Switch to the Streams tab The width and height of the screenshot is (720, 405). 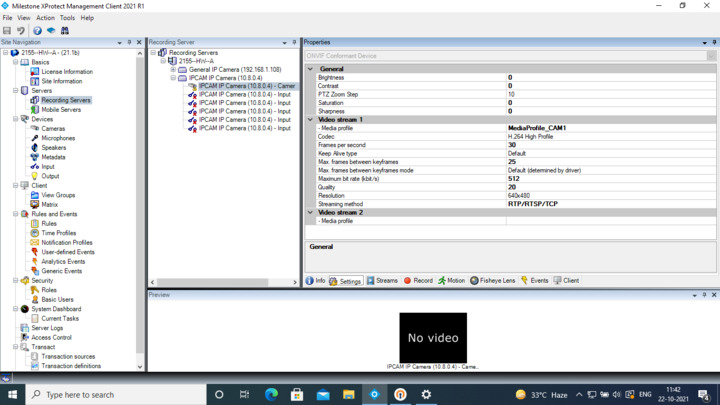(381, 281)
